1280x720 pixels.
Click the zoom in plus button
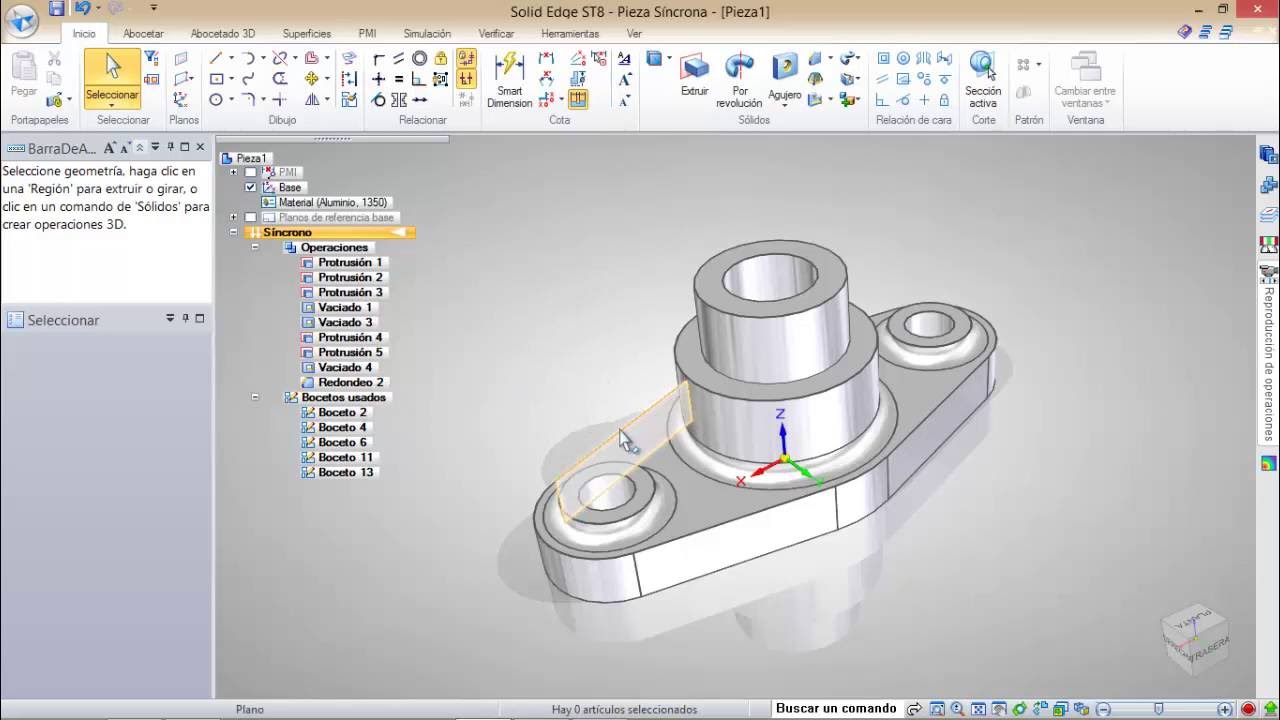(1226, 709)
